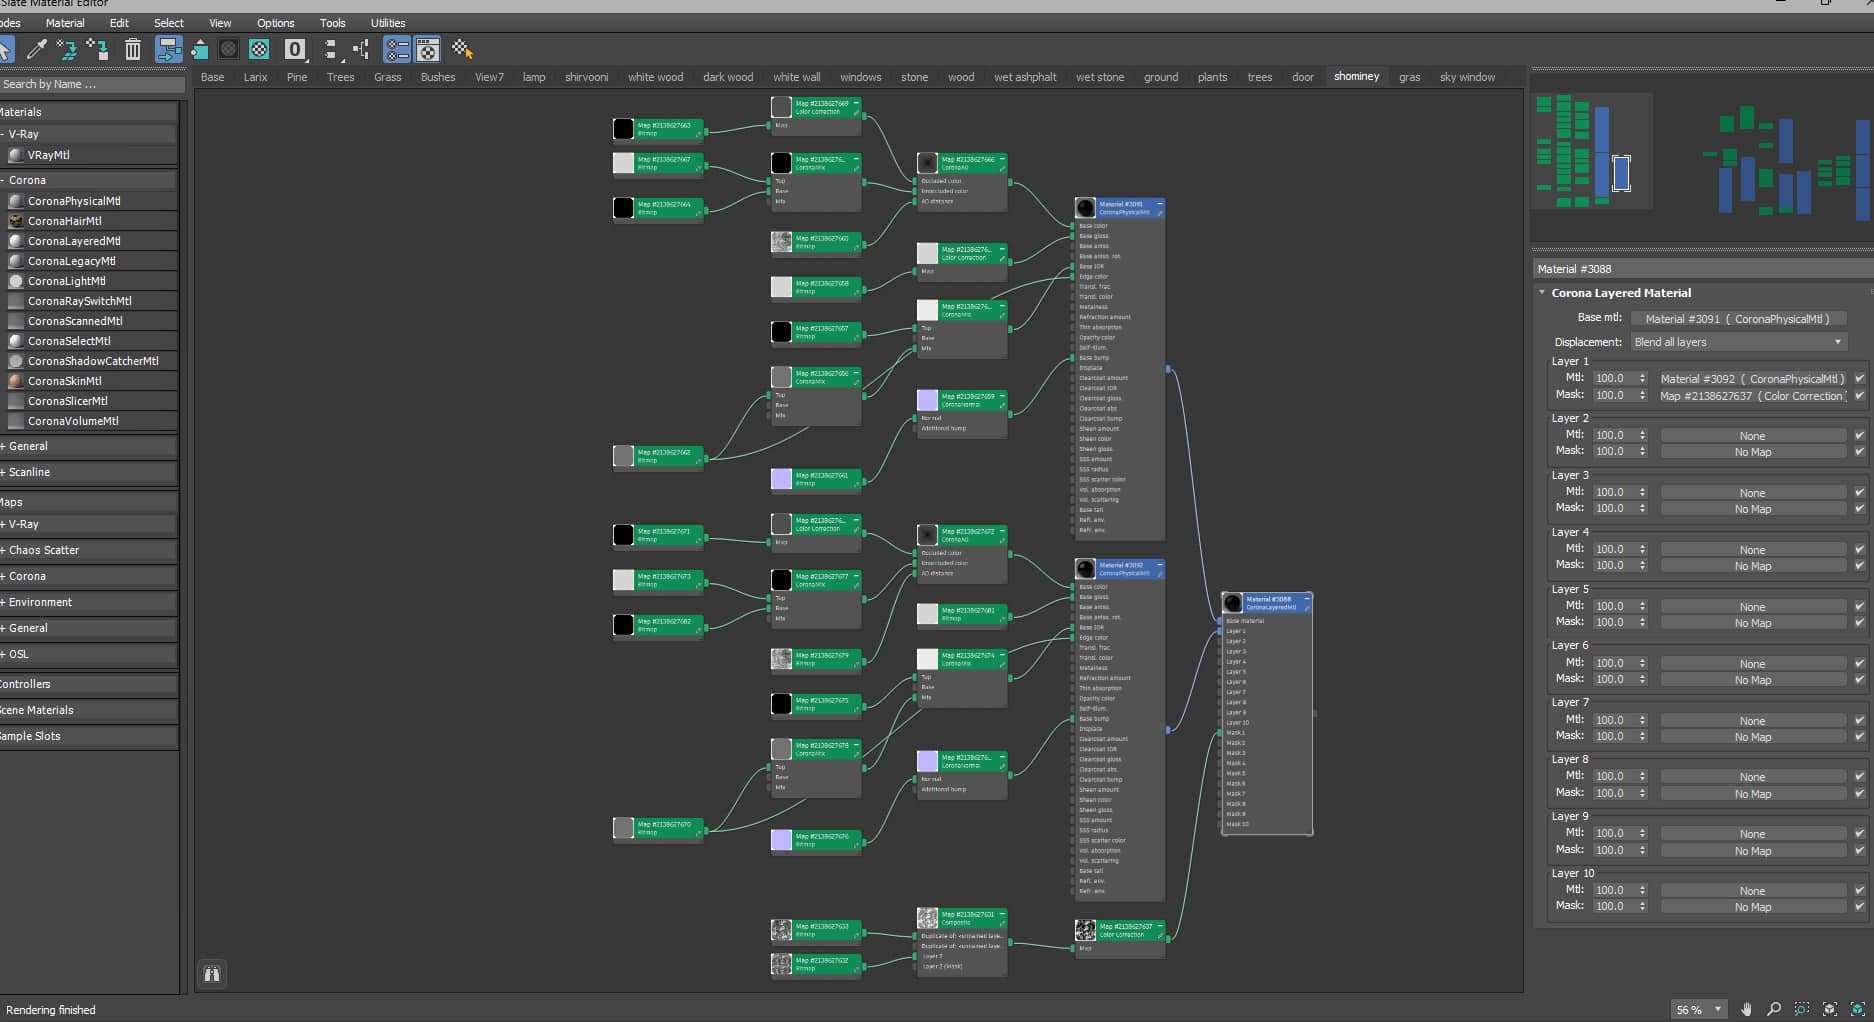Select the Zoom magnifier tool
The width and height of the screenshot is (1874, 1022).
[1774, 1009]
